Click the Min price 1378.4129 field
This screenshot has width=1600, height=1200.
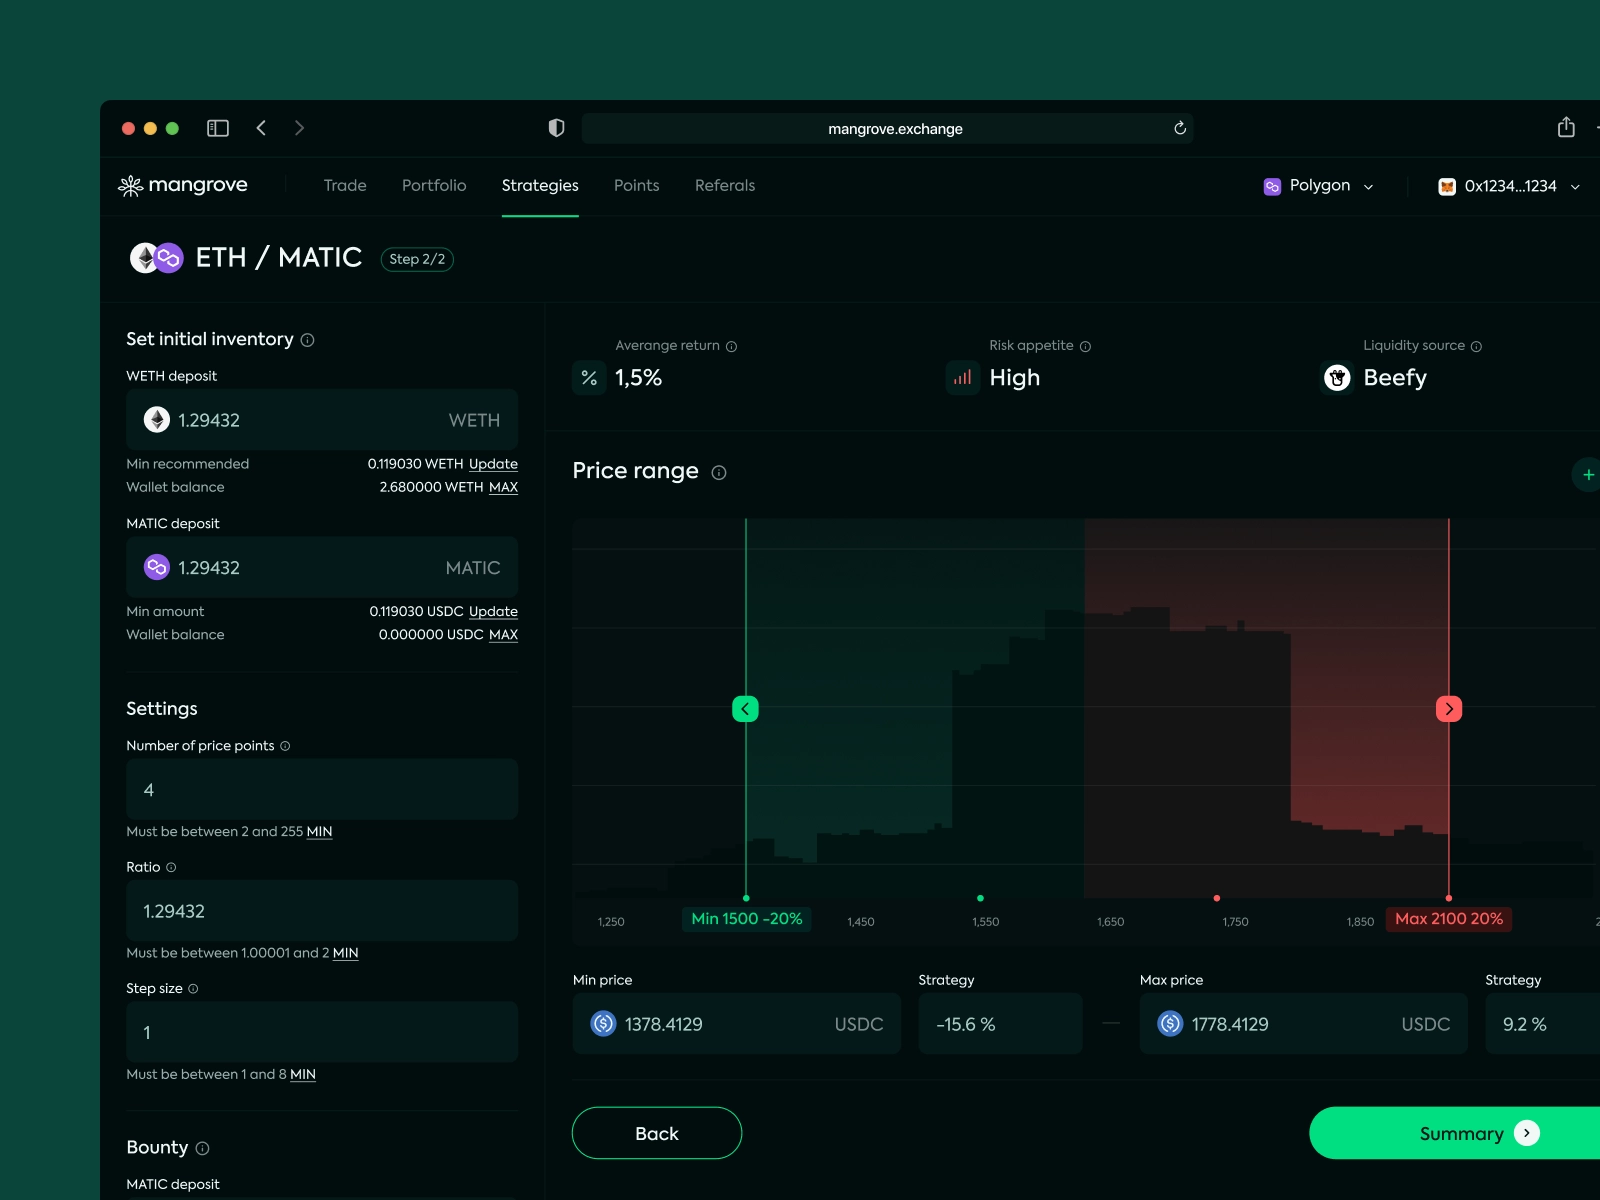(x=737, y=1024)
